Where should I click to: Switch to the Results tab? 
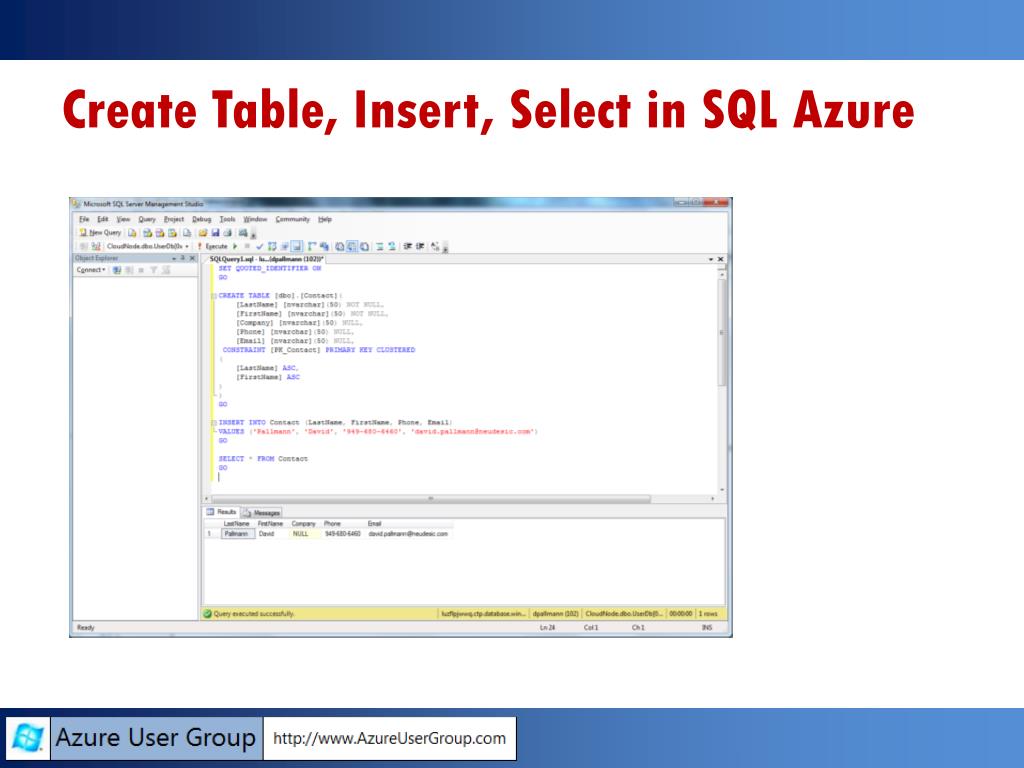point(222,512)
